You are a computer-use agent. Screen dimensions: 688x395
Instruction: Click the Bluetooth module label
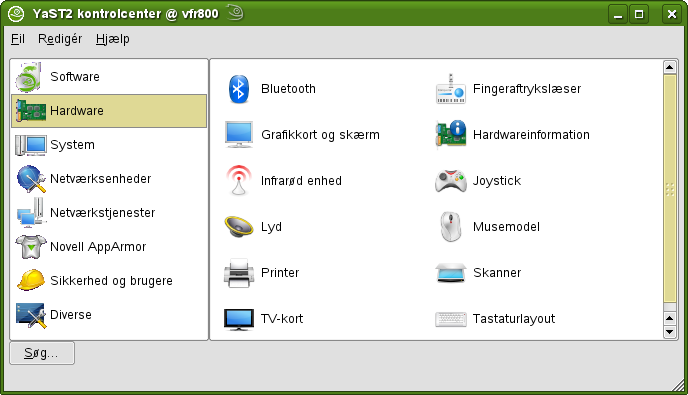(x=288, y=89)
